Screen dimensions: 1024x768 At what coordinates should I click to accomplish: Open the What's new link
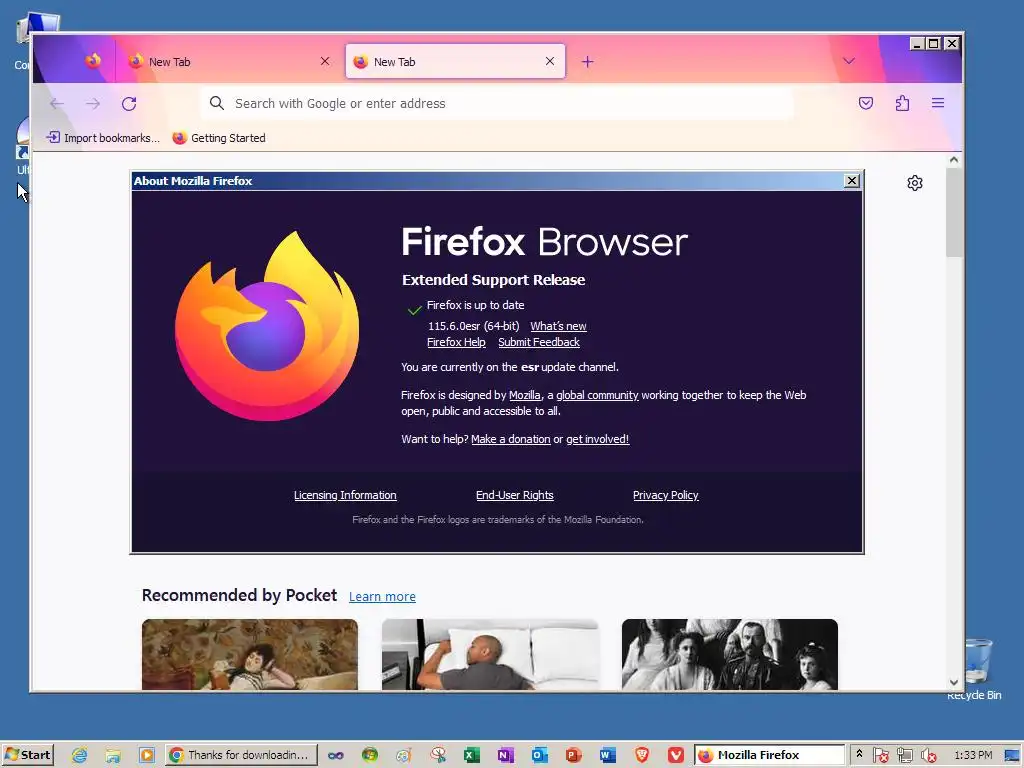click(x=558, y=326)
